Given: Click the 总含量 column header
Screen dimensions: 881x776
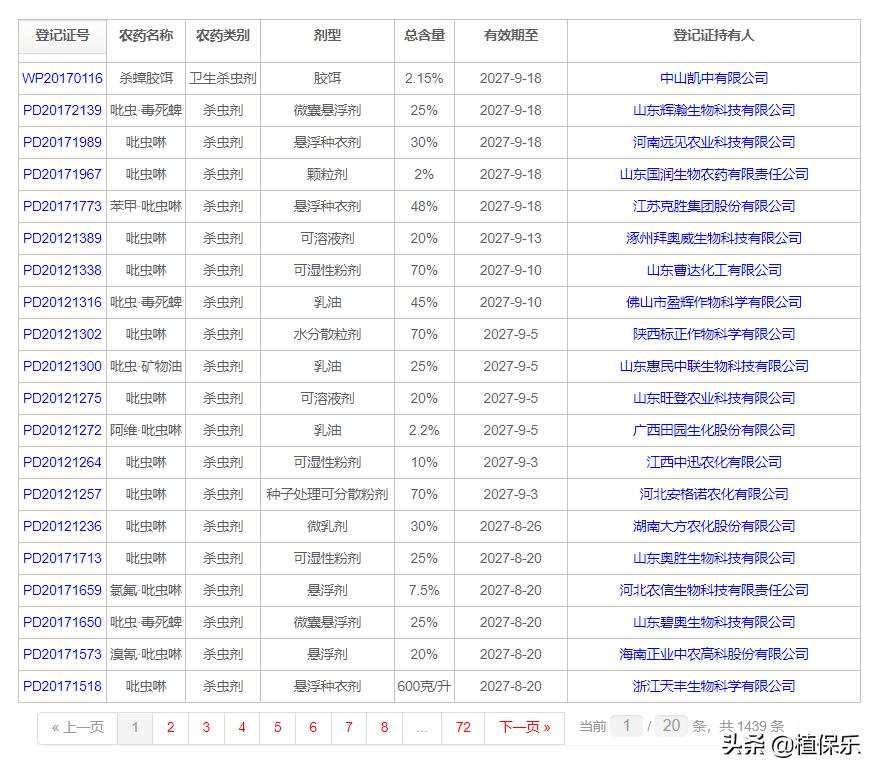Looking at the screenshot, I should click(x=424, y=33).
